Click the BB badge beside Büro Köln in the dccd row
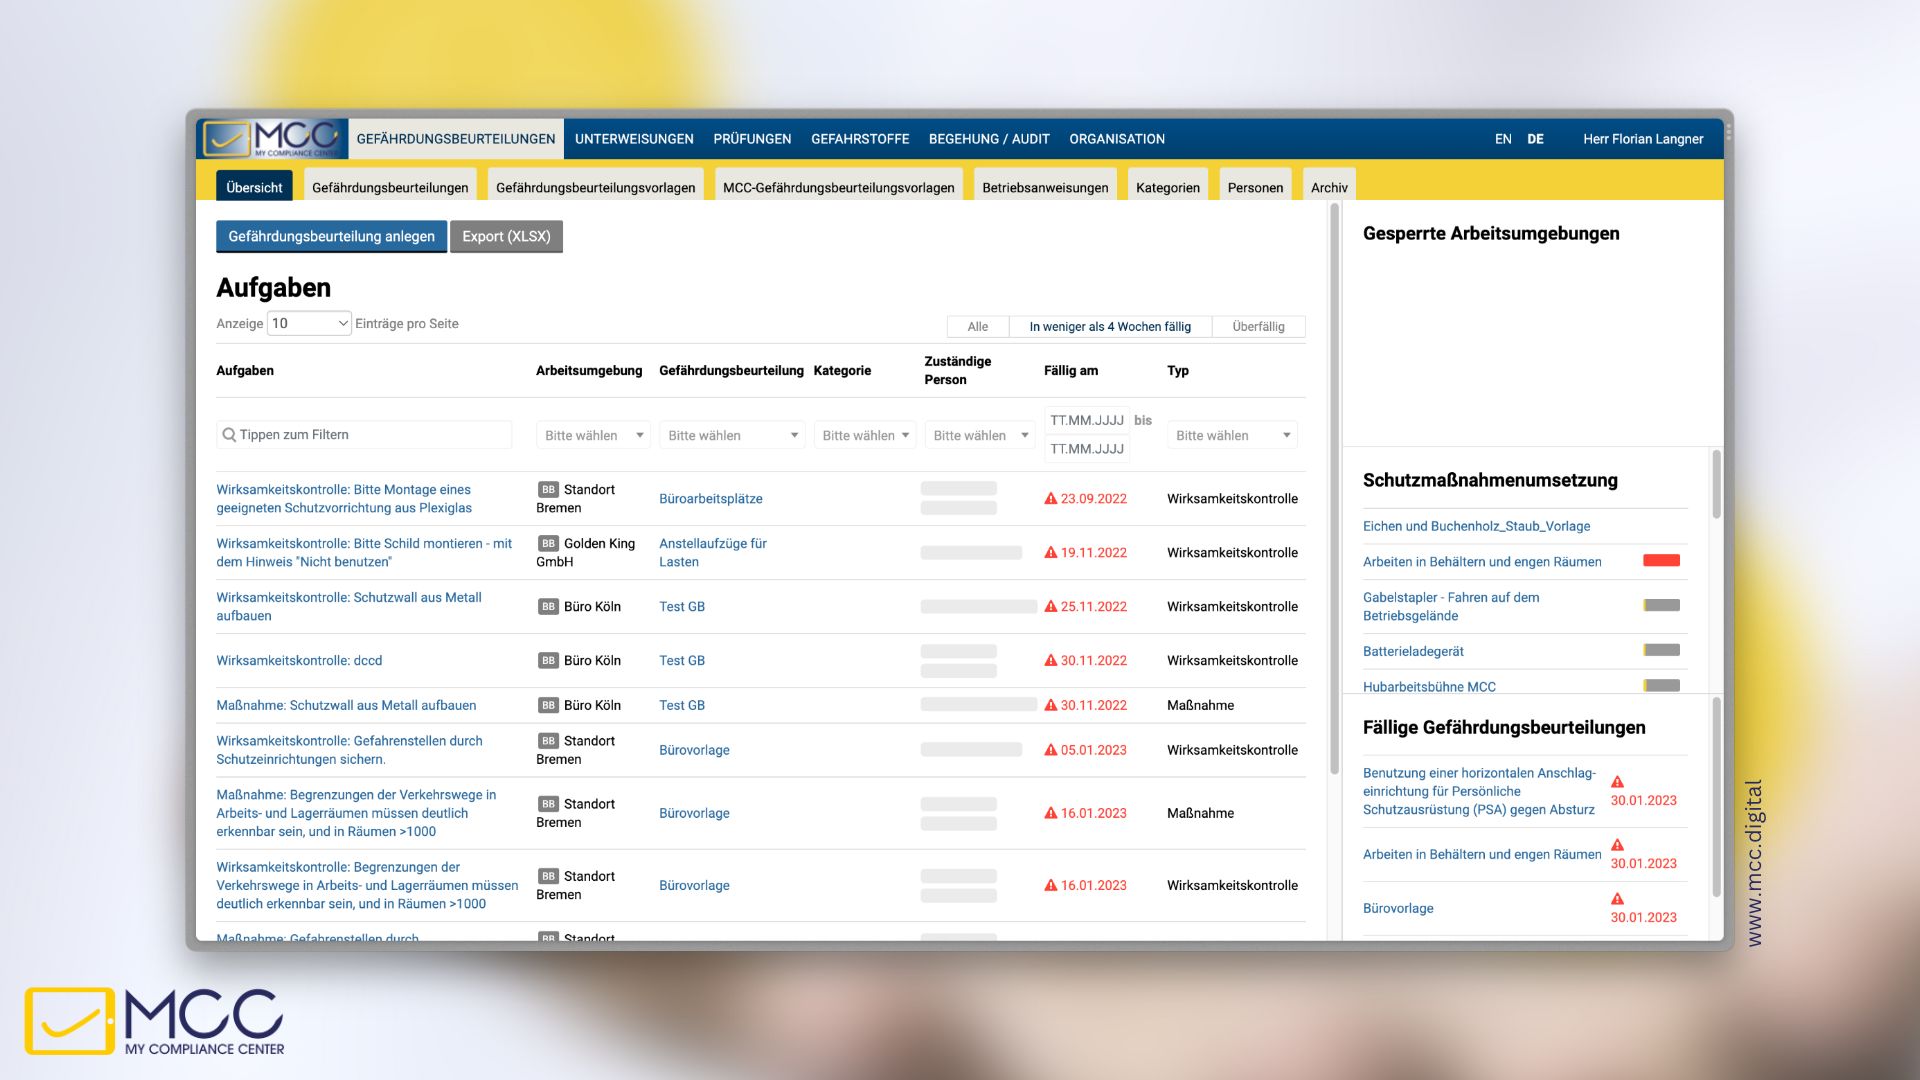This screenshot has height=1080, width=1920. pyautogui.click(x=547, y=660)
